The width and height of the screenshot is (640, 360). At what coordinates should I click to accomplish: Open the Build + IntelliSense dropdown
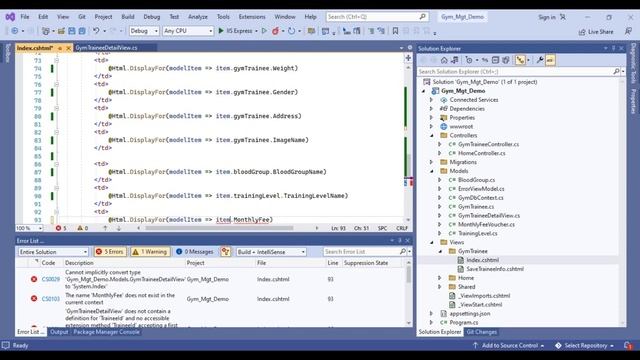pyautogui.click(x=271, y=252)
